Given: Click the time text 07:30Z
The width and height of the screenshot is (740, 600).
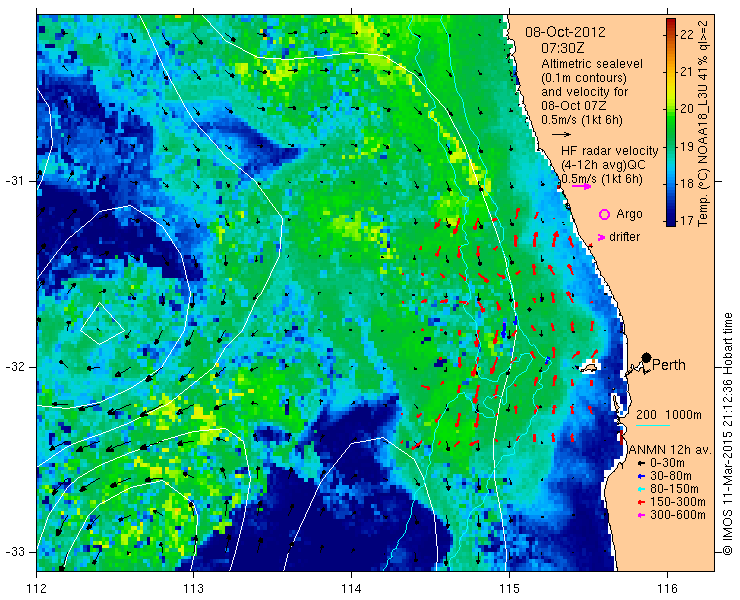Looking at the screenshot, I should [563, 48].
